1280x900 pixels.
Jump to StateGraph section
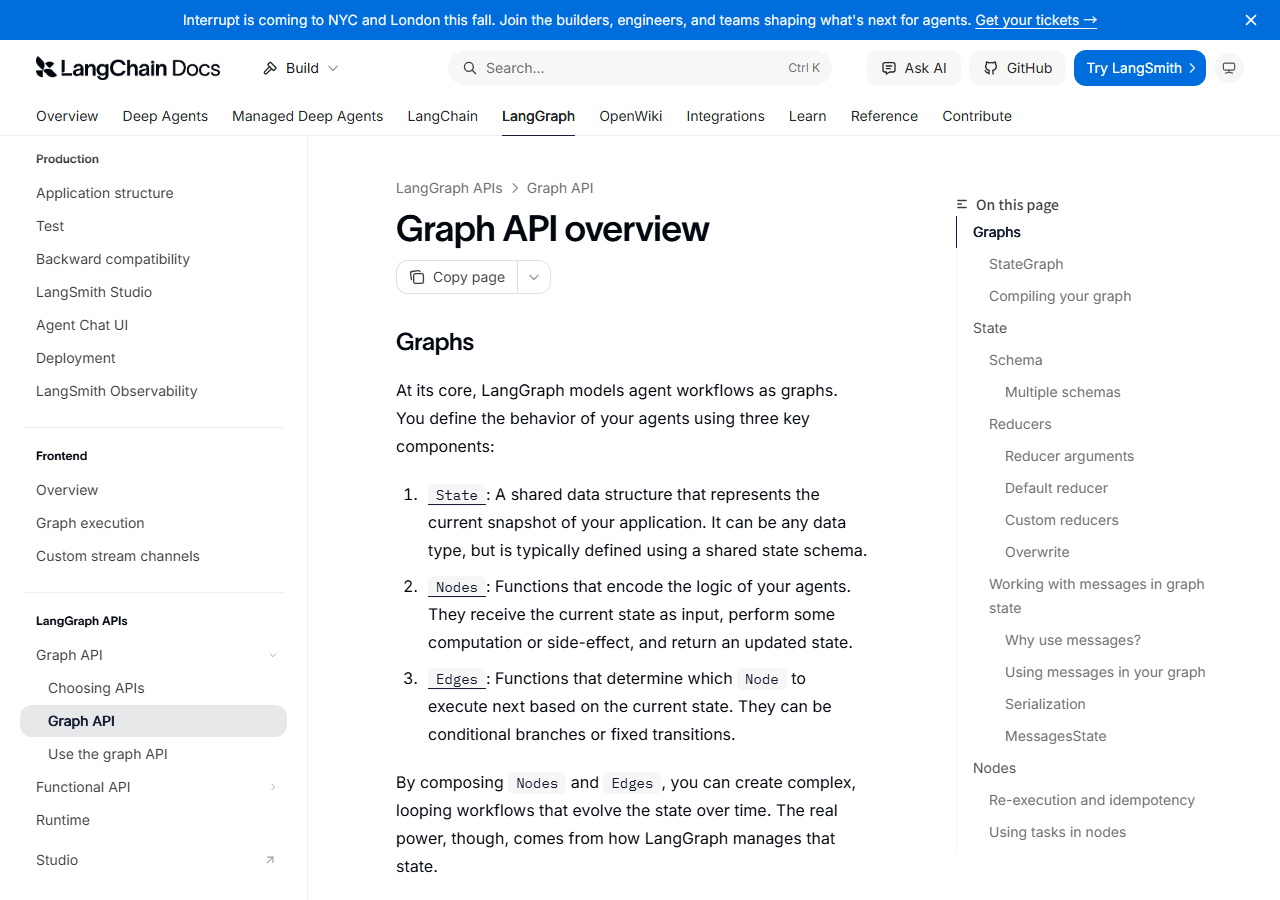(x=1026, y=264)
